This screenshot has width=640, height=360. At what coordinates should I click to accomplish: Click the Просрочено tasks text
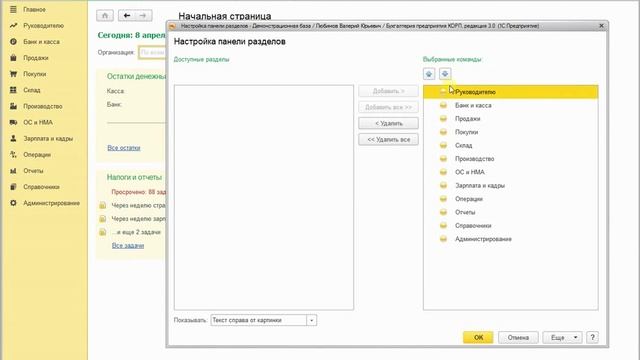pyautogui.click(x=138, y=192)
